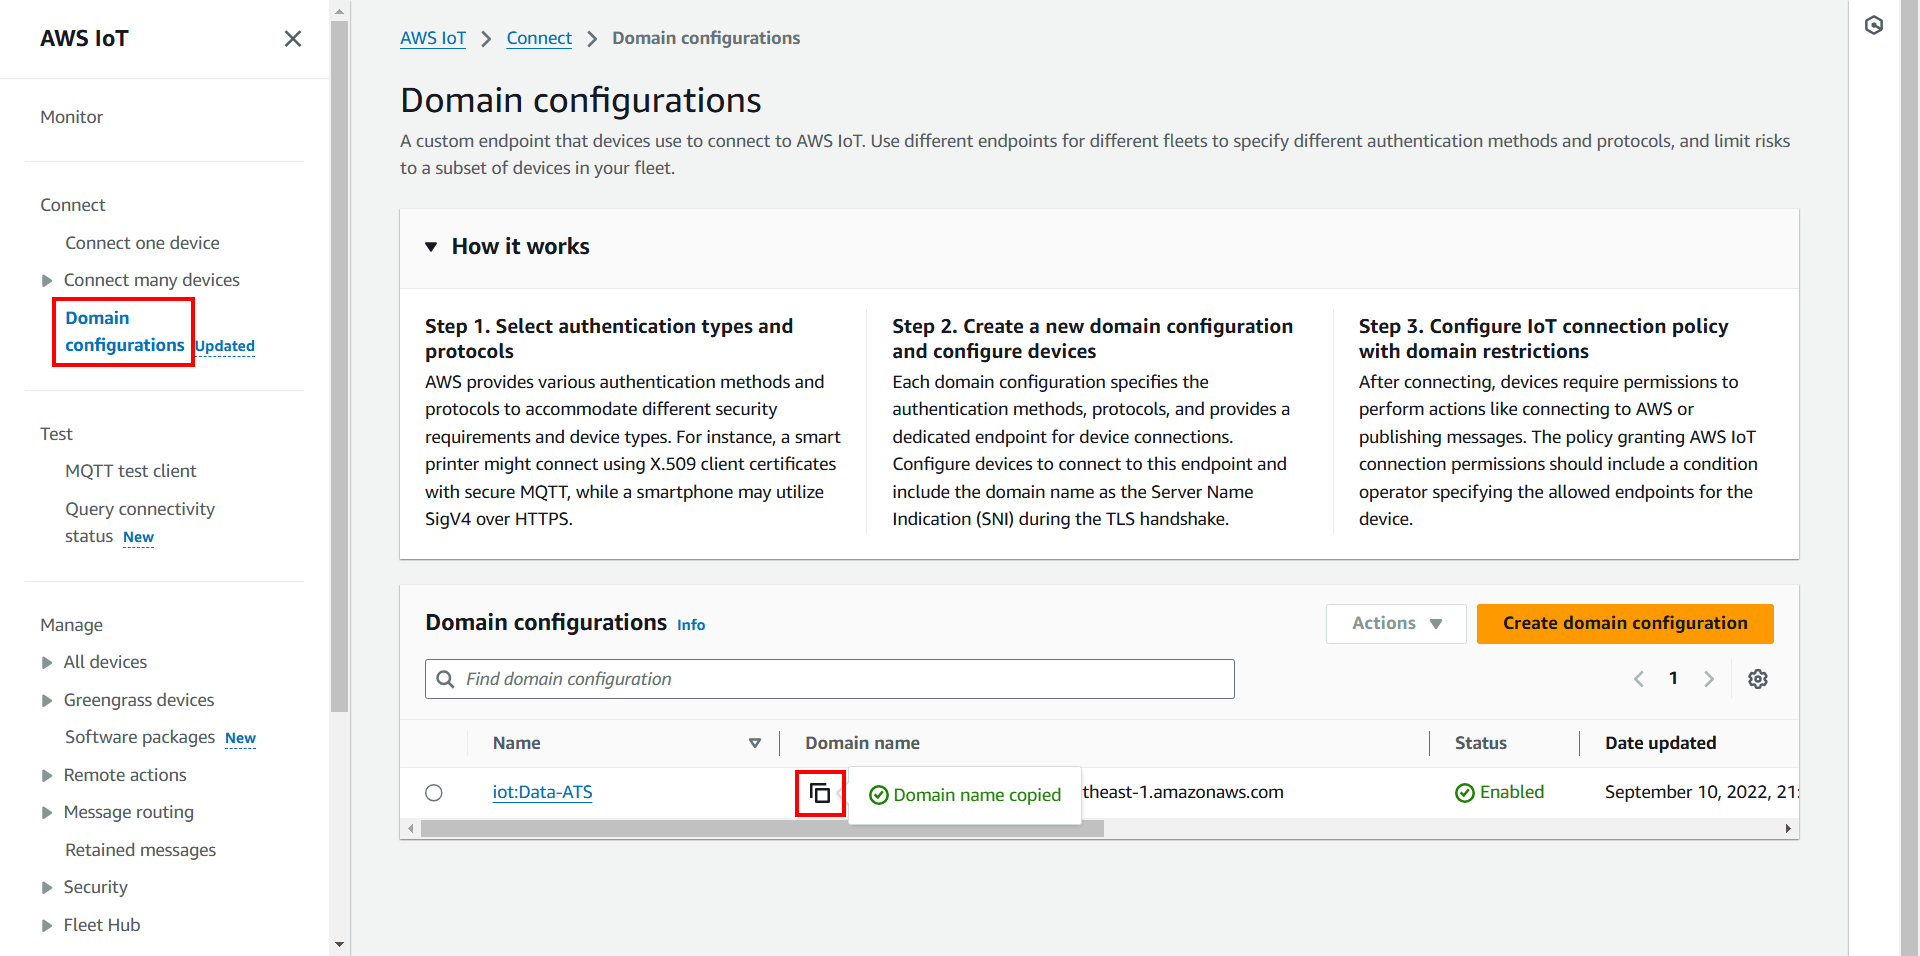The width and height of the screenshot is (1920, 956).
Task: Click AWS IoT breadcrumb link
Action: click(x=433, y=38)
